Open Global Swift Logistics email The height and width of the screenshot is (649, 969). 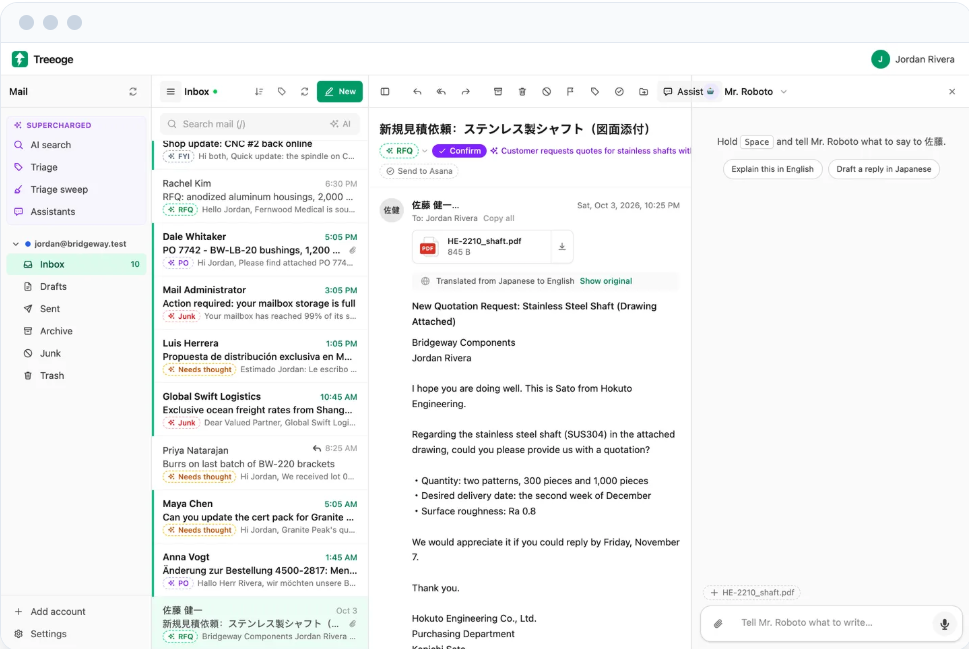(x=260, y=409)
